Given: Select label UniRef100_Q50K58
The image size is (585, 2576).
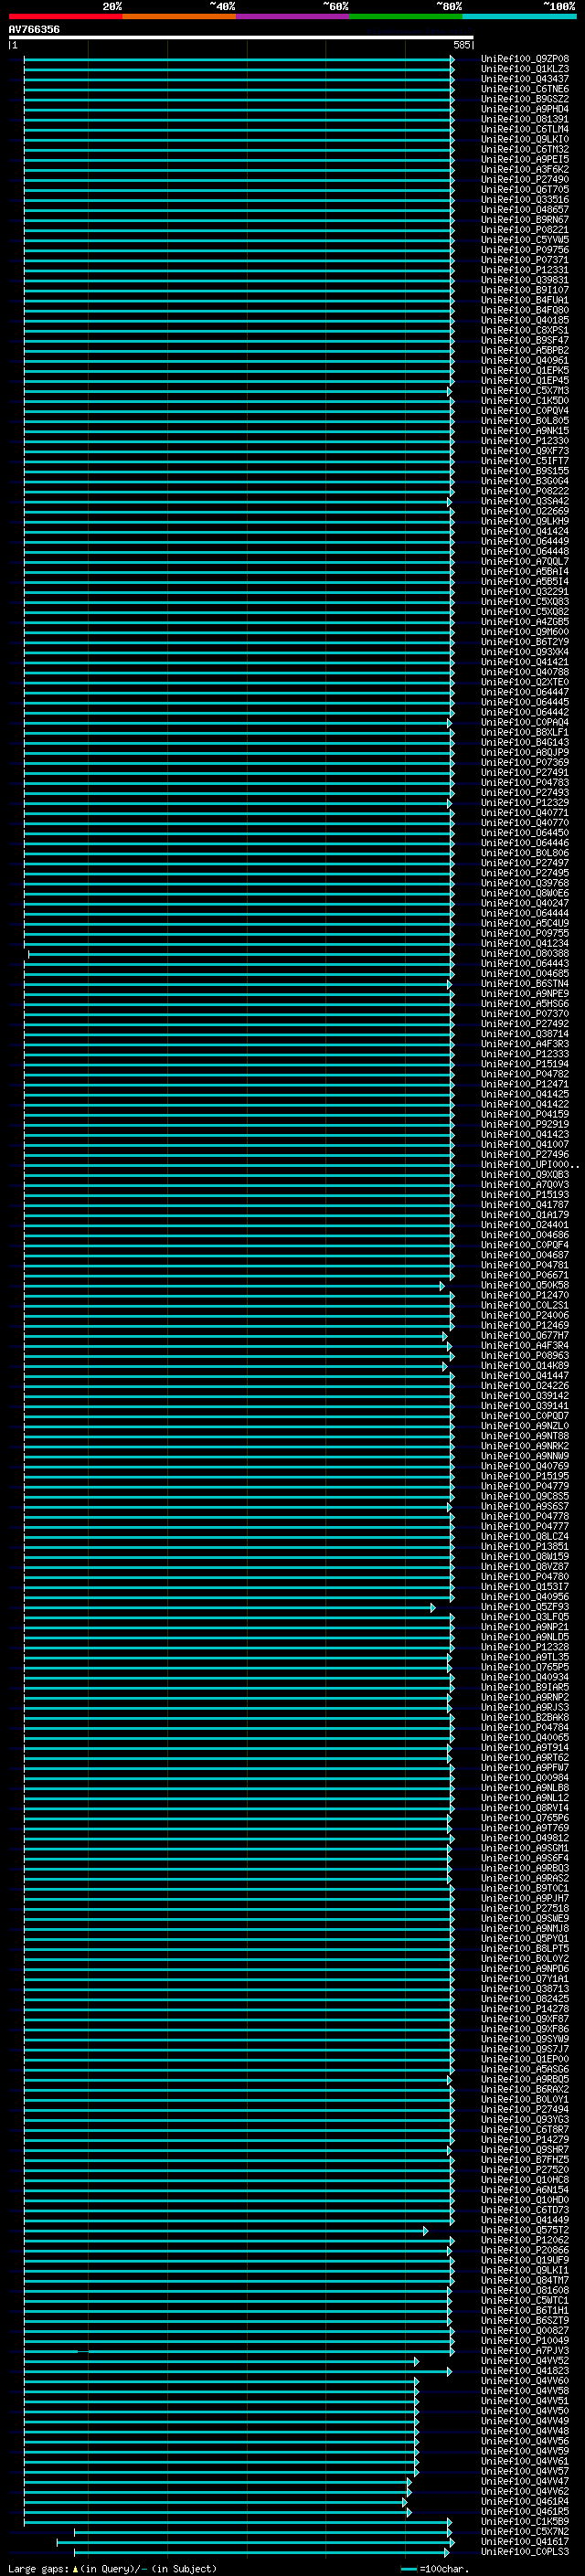Looking at the screenshot, I should (x=525, y=1285).
